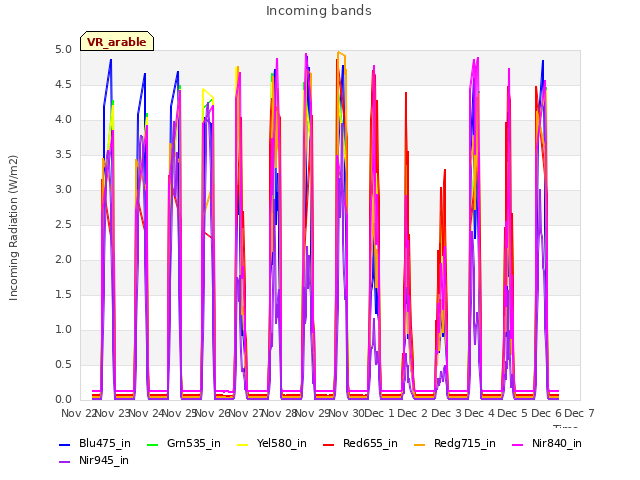Click the Dec 1 x-axis date label

pos(380,413)
